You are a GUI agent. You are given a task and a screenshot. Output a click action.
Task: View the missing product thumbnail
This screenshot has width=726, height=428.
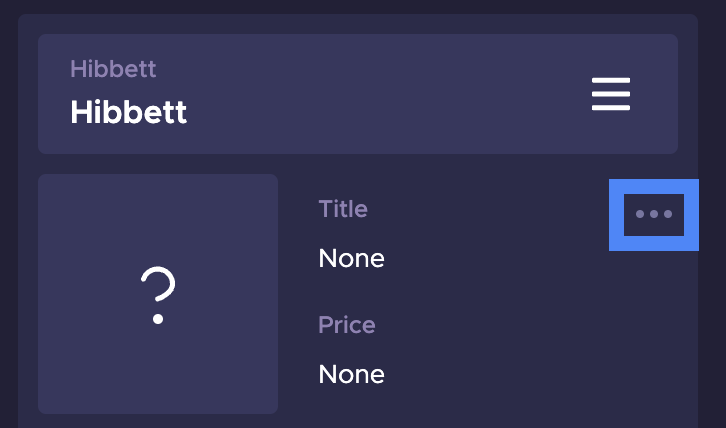[x=158, y=294]
